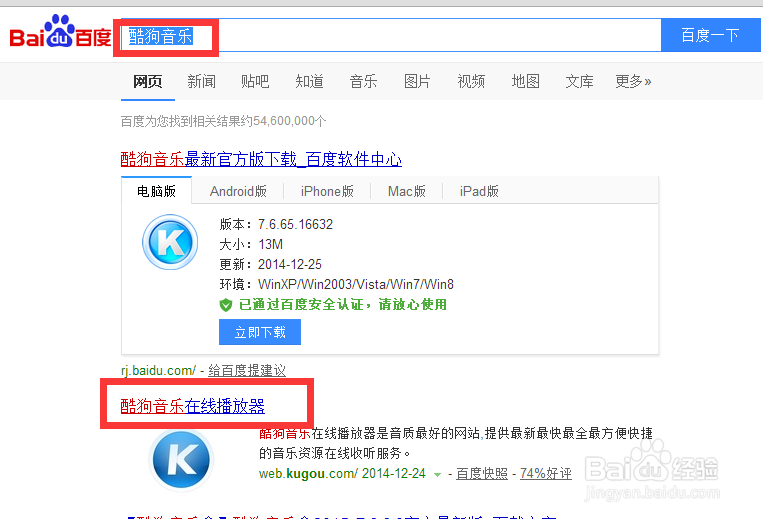Screen dimensions: 763x519
Task: Open the 酷狗音乐在线播放器 result link
Action: (x=193, y=406)
